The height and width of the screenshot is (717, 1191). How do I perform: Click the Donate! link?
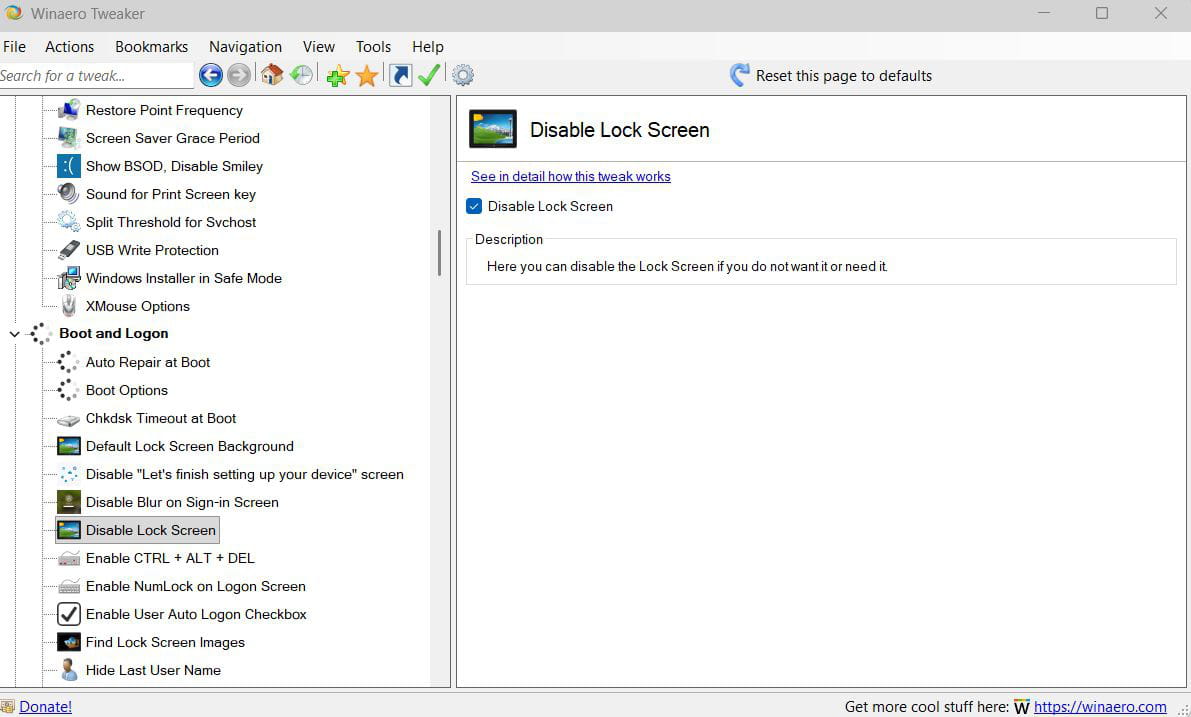coord(46,706)
